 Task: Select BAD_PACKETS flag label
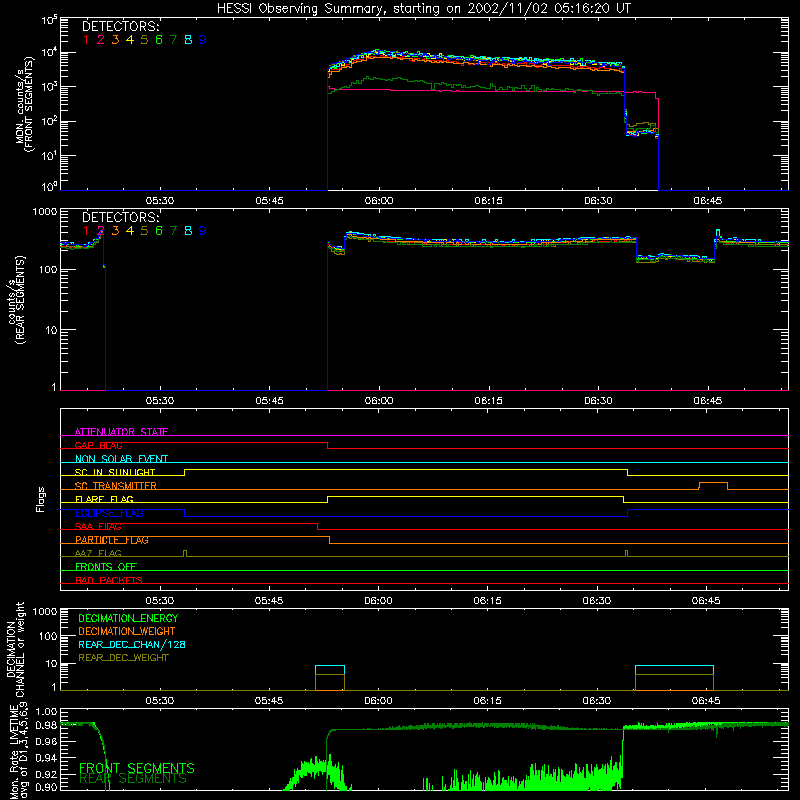(x=109, y=580)
